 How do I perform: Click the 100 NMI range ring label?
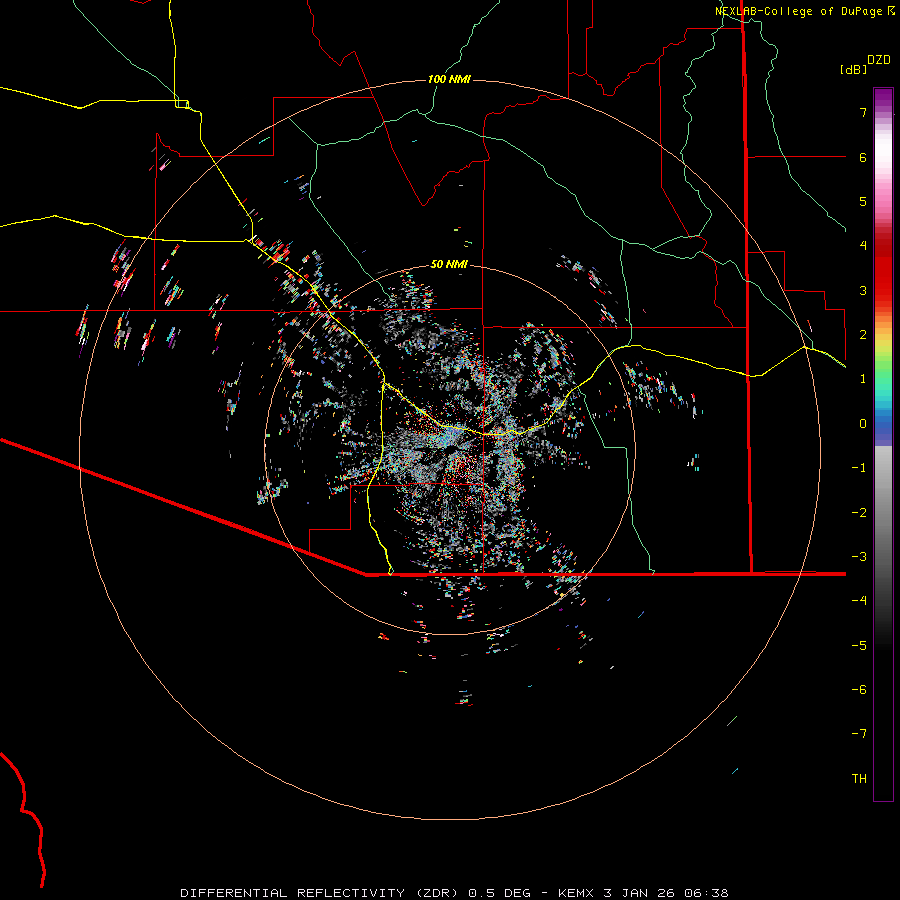(449, 79)
